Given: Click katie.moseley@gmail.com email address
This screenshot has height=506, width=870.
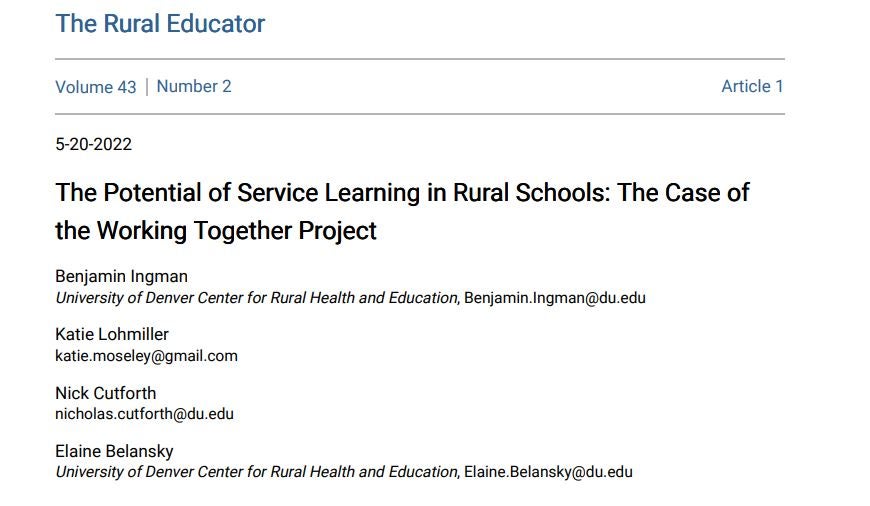Looking at the screenshot, I should [x=146, y=356].
